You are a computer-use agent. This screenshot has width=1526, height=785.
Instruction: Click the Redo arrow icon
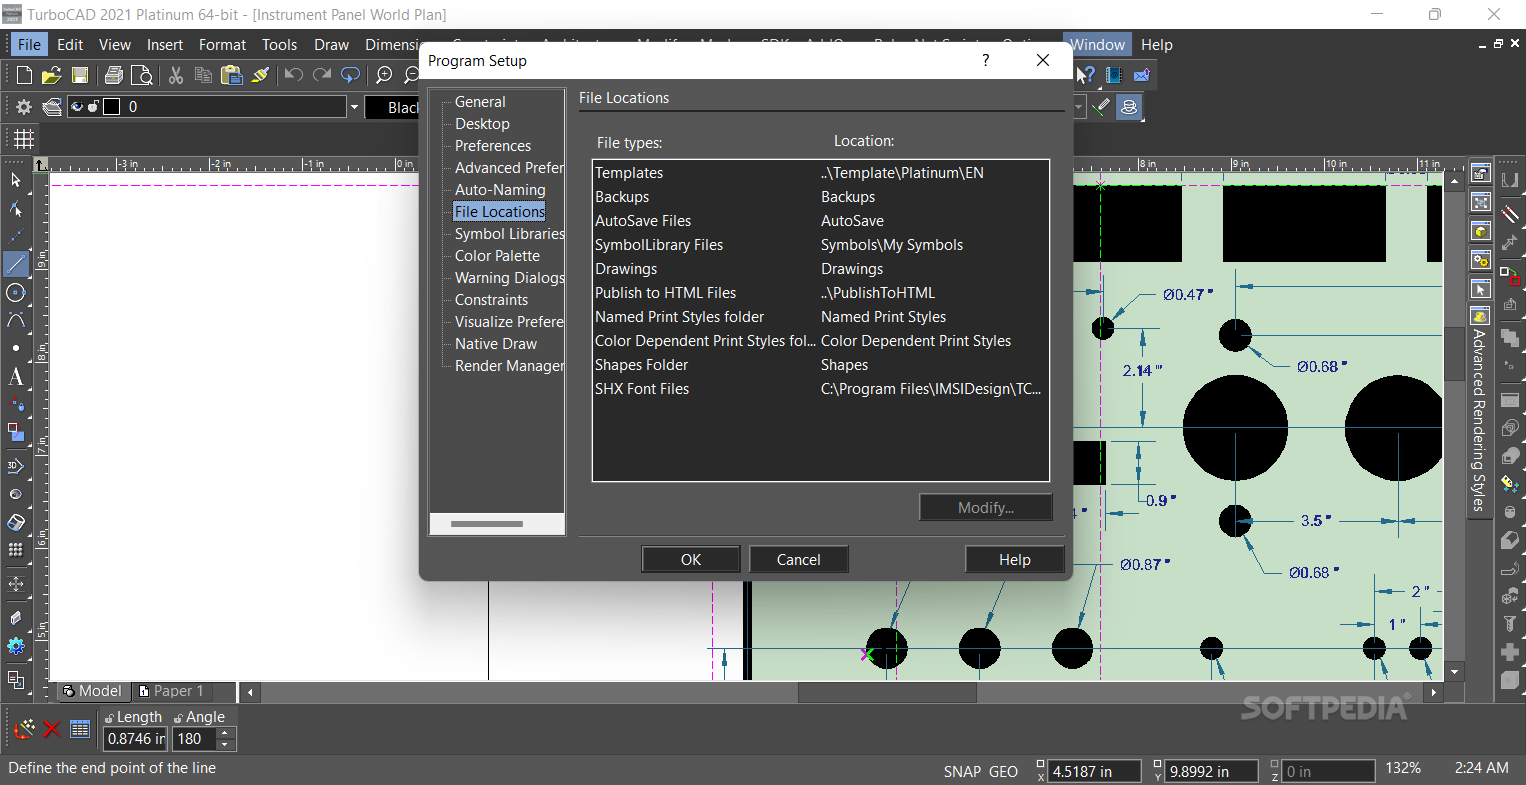(321, 75)
